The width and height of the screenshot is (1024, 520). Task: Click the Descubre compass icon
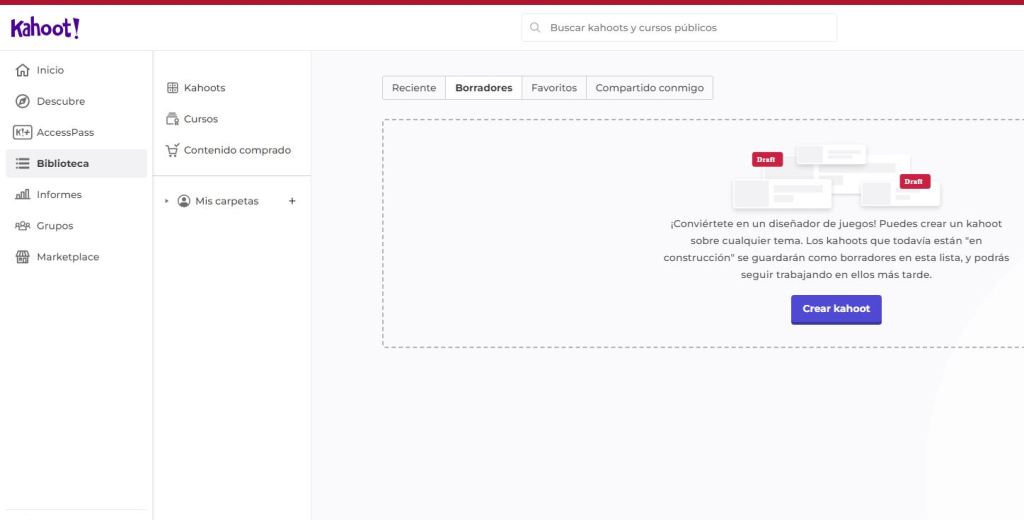(x=22, y=101)
